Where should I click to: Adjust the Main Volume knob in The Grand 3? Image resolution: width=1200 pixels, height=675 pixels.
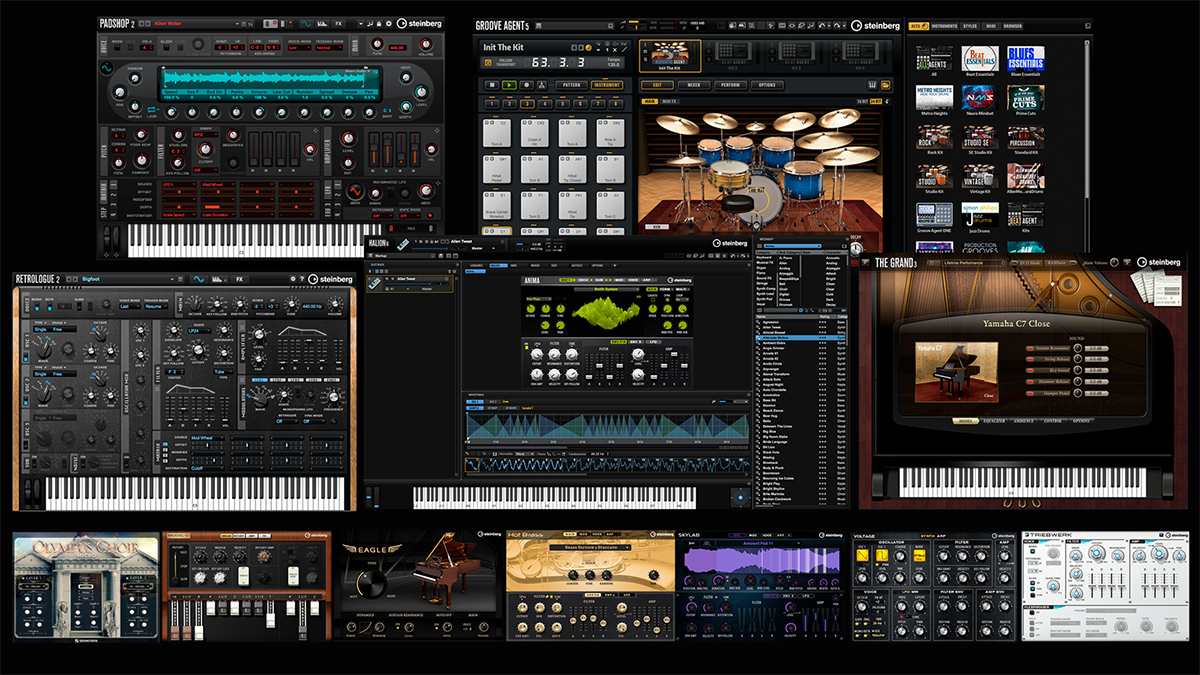(x=1114, y=263)
